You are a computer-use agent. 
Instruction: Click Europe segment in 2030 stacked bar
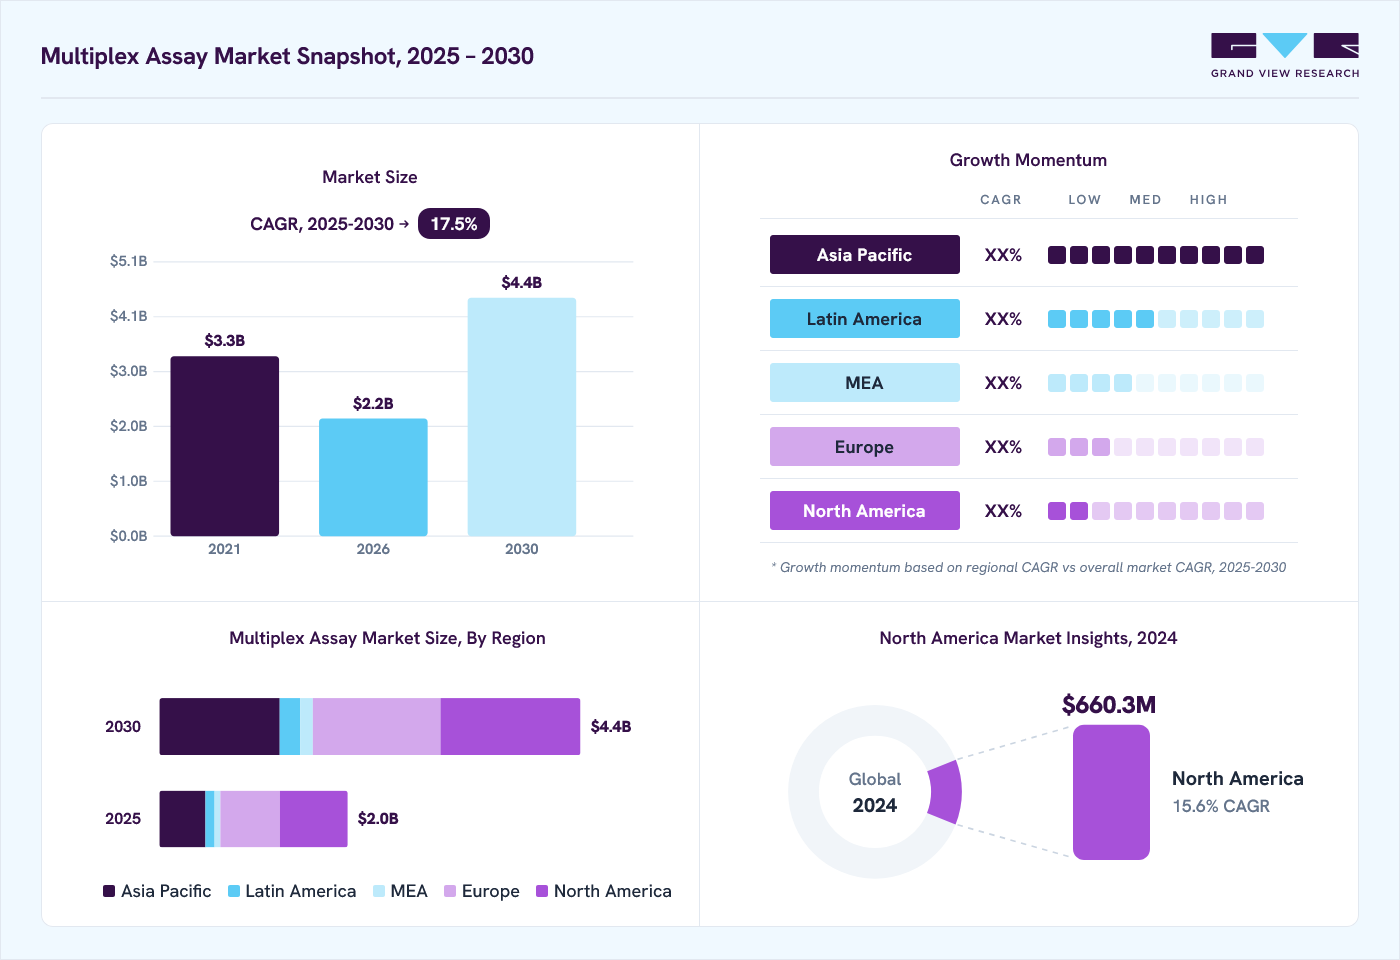[377, 727]
